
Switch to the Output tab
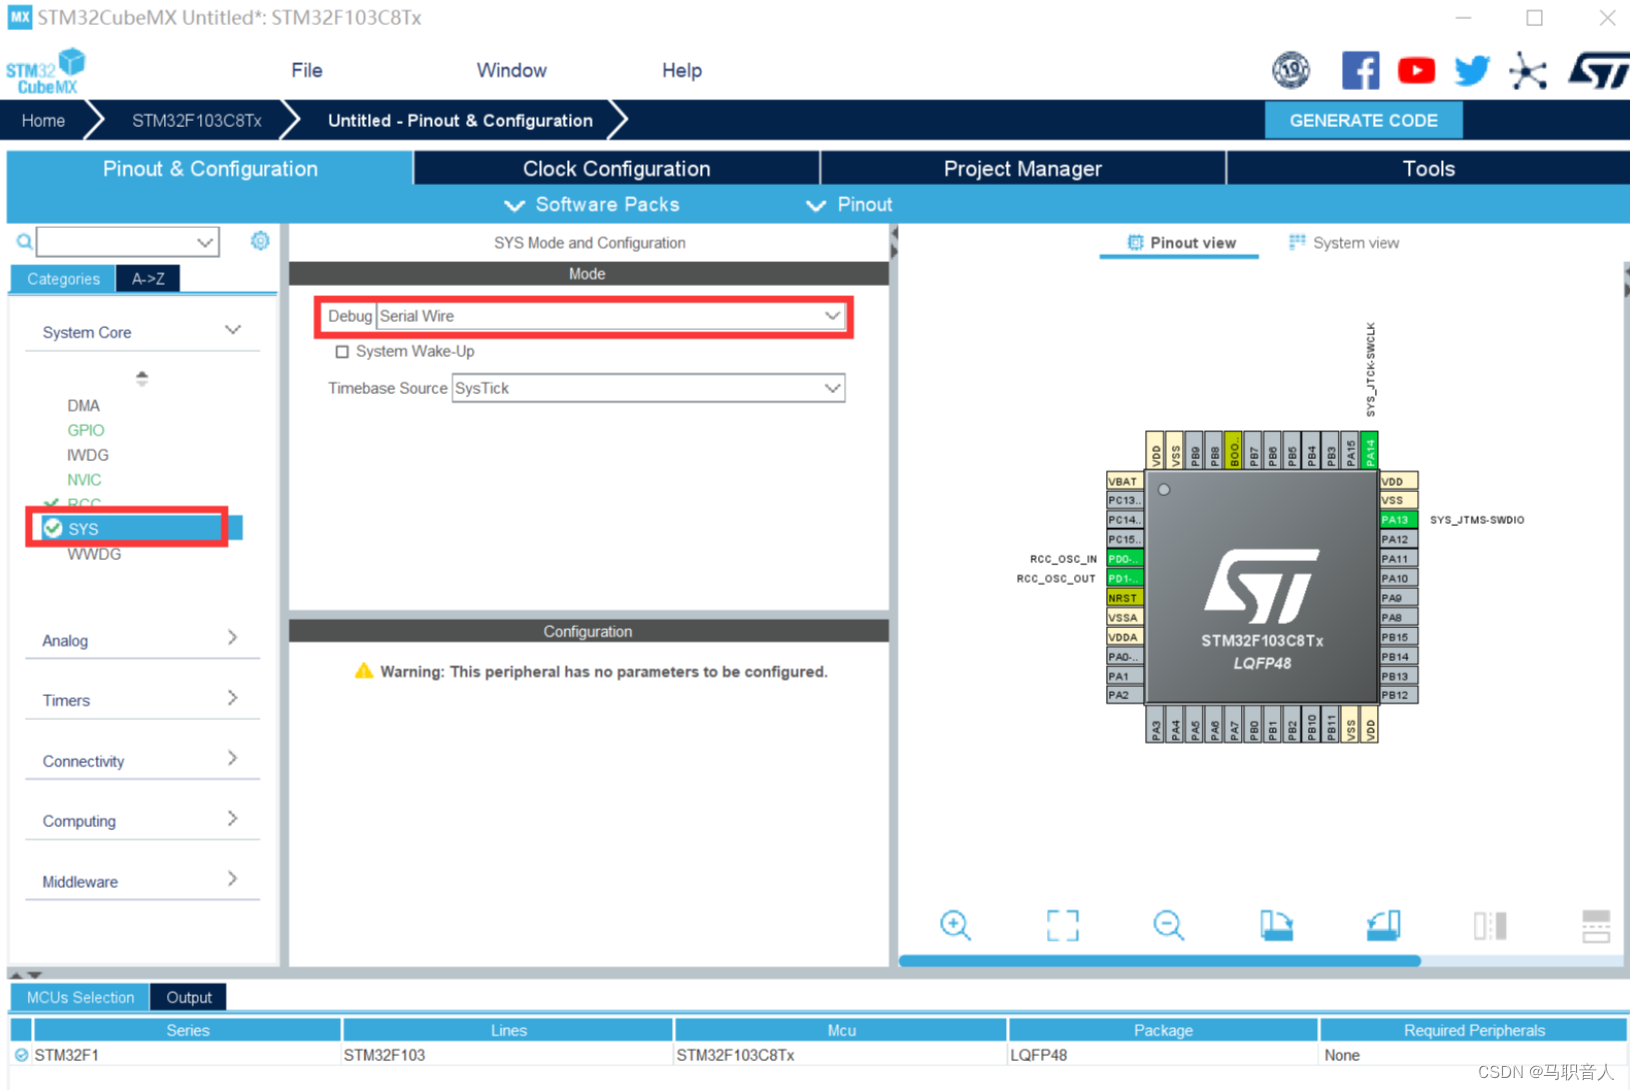(x=189, y=997)
